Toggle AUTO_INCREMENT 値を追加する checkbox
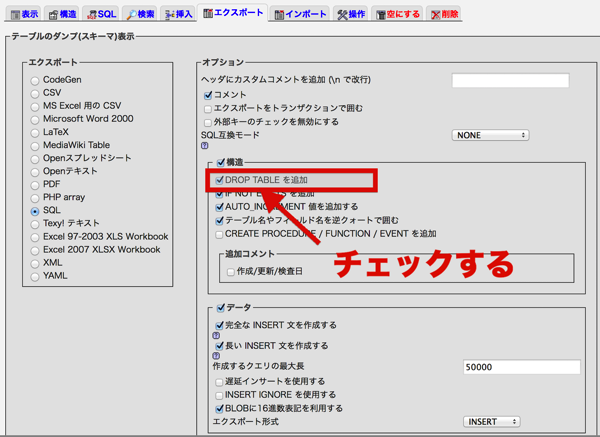 tap(219, 207)
